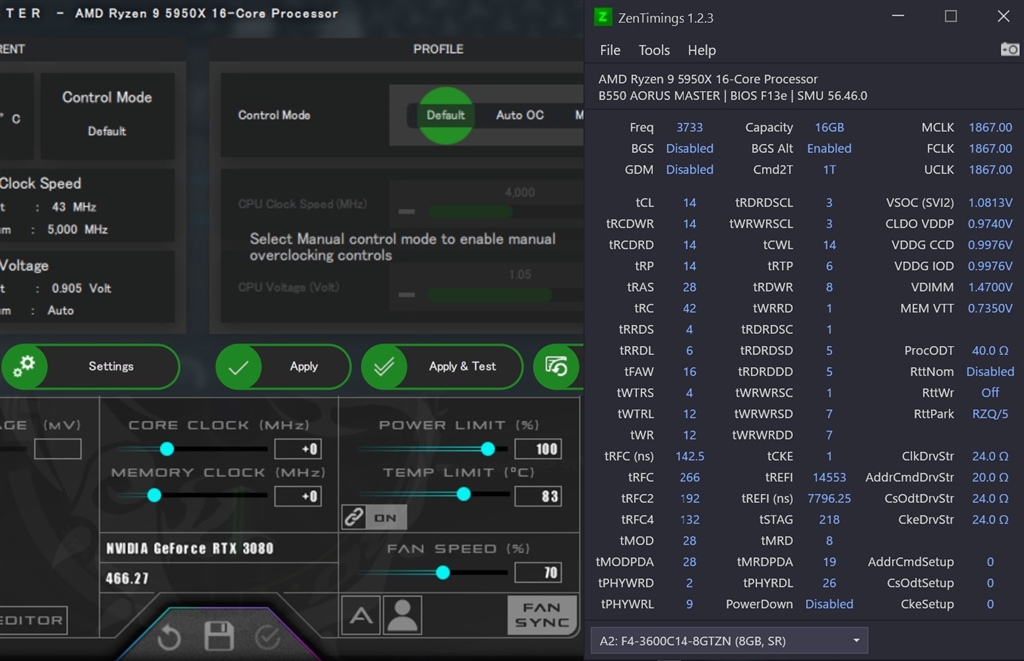Screen dimensions: 1024x661
Task: Click the Apply checkmark icon
Action: tap(239, 367)
